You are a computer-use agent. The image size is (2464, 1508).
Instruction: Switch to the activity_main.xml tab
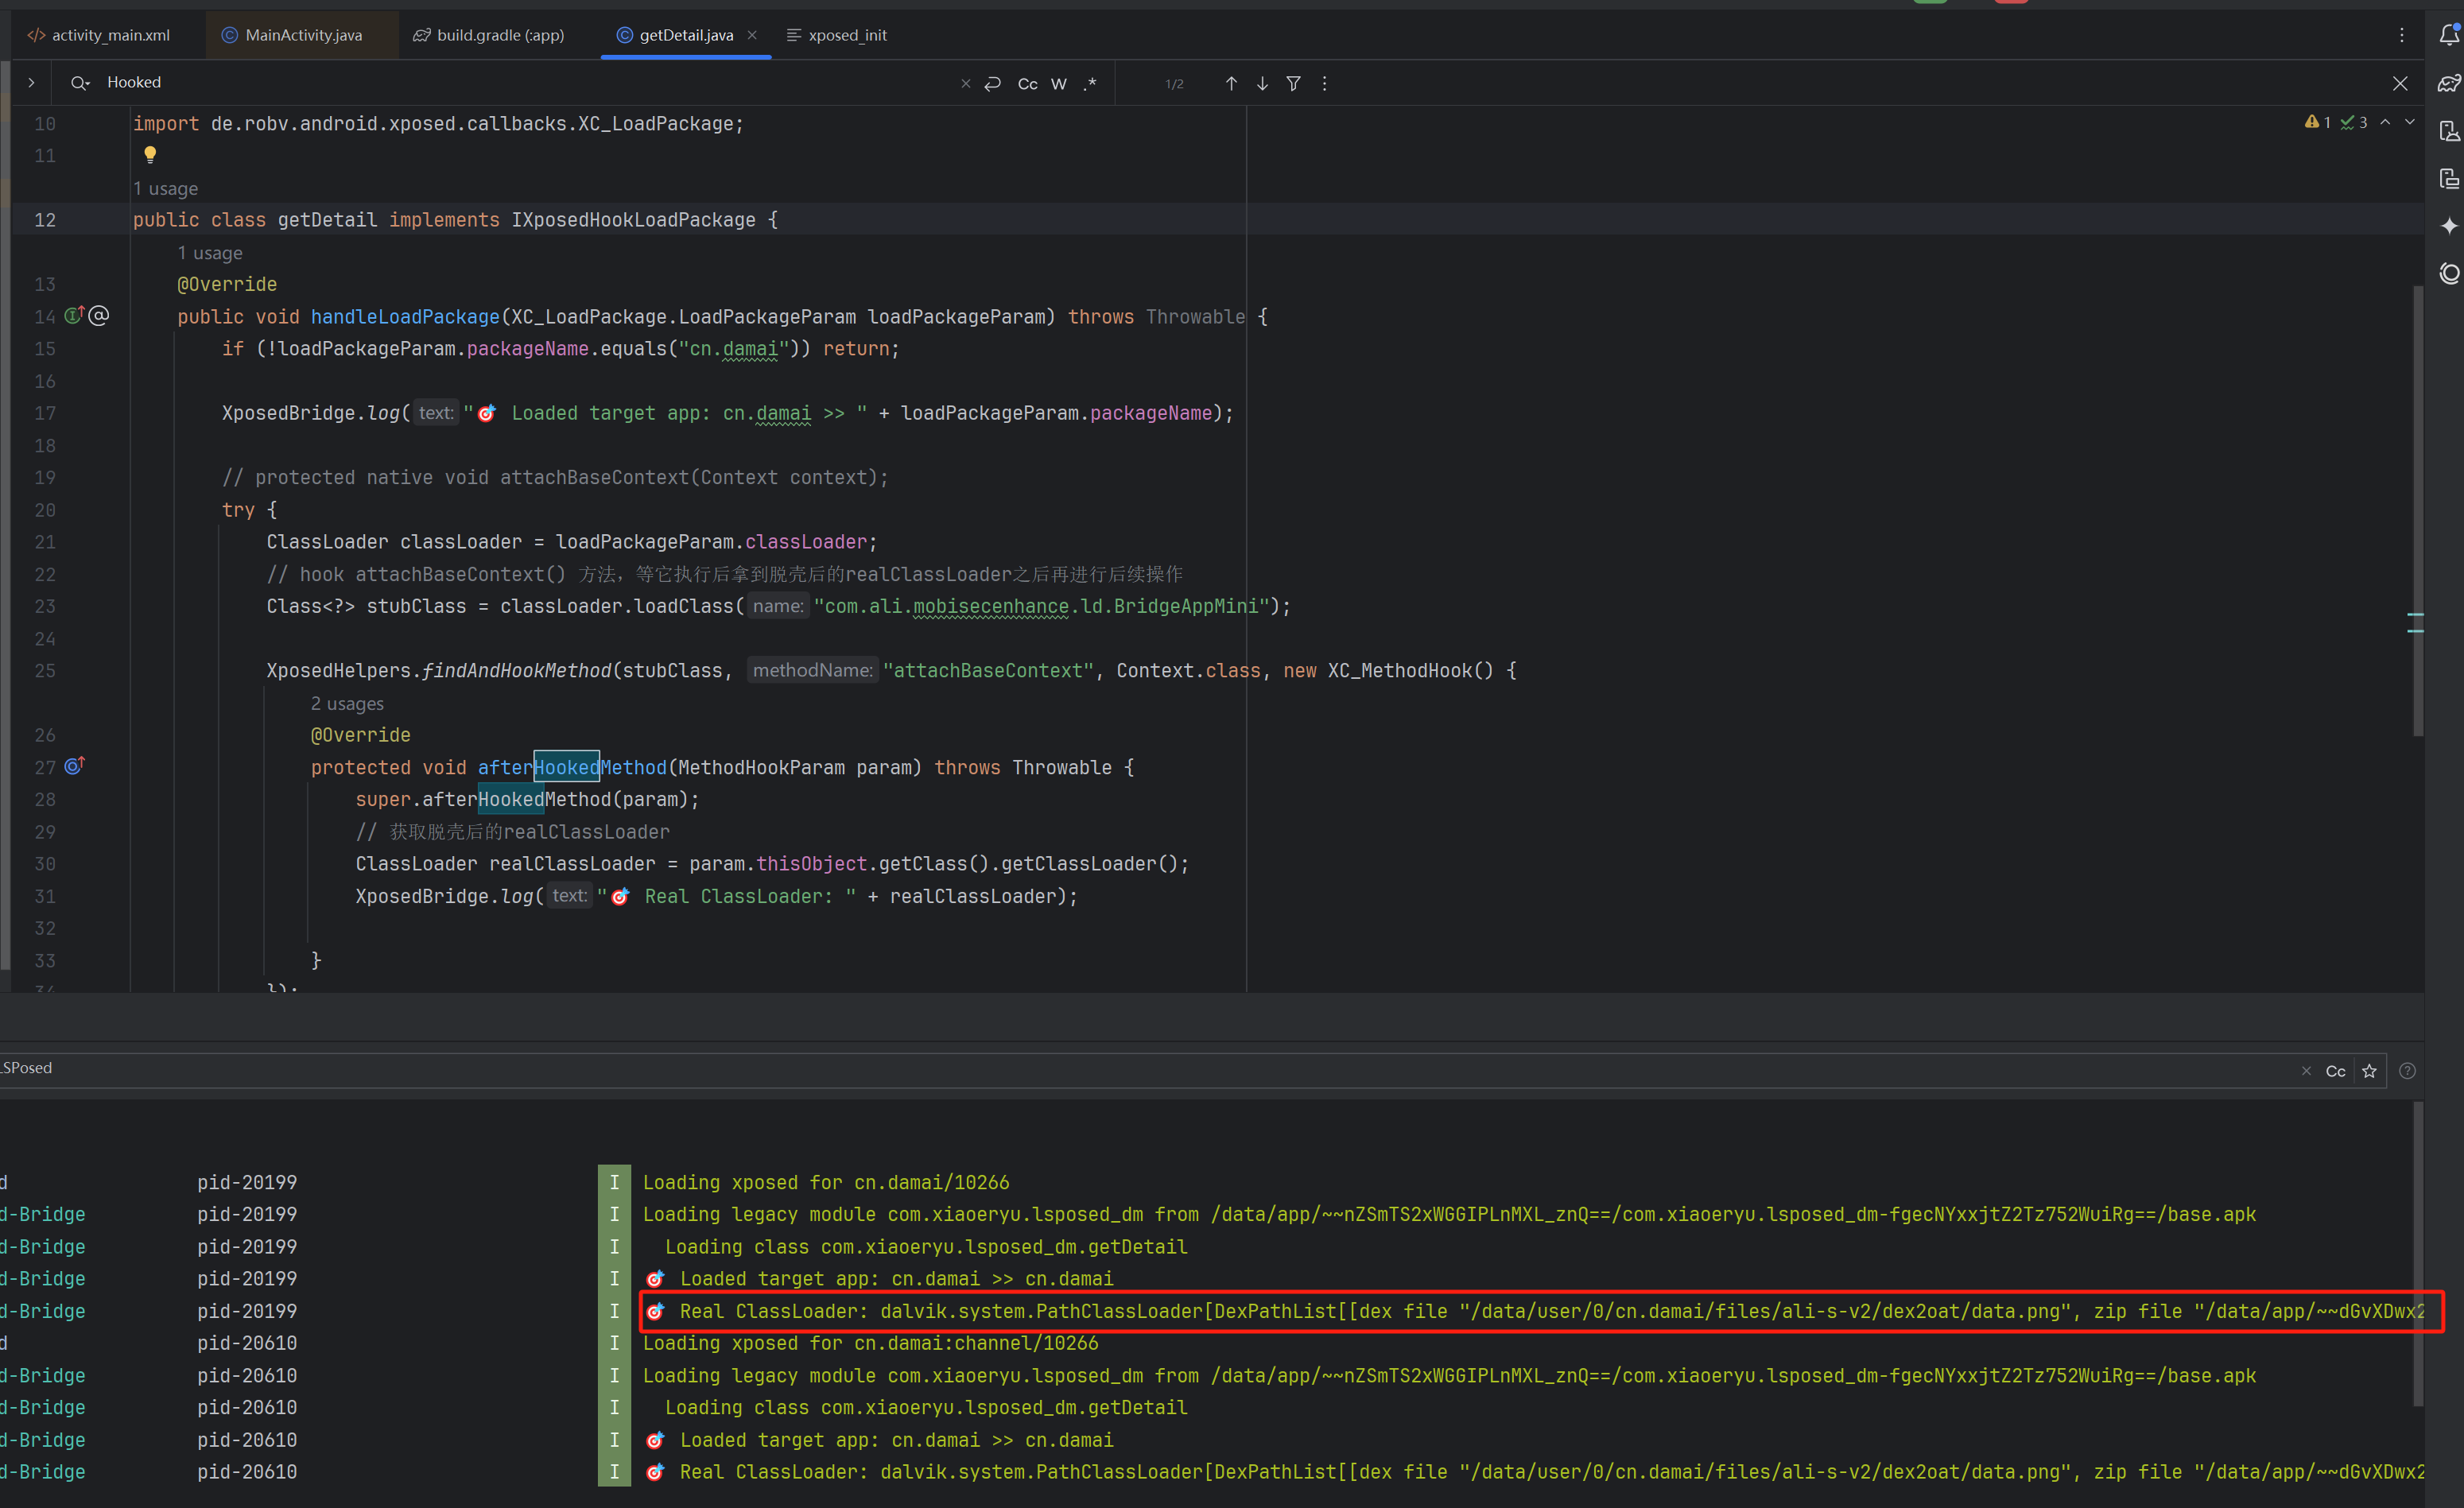(100, 35)
